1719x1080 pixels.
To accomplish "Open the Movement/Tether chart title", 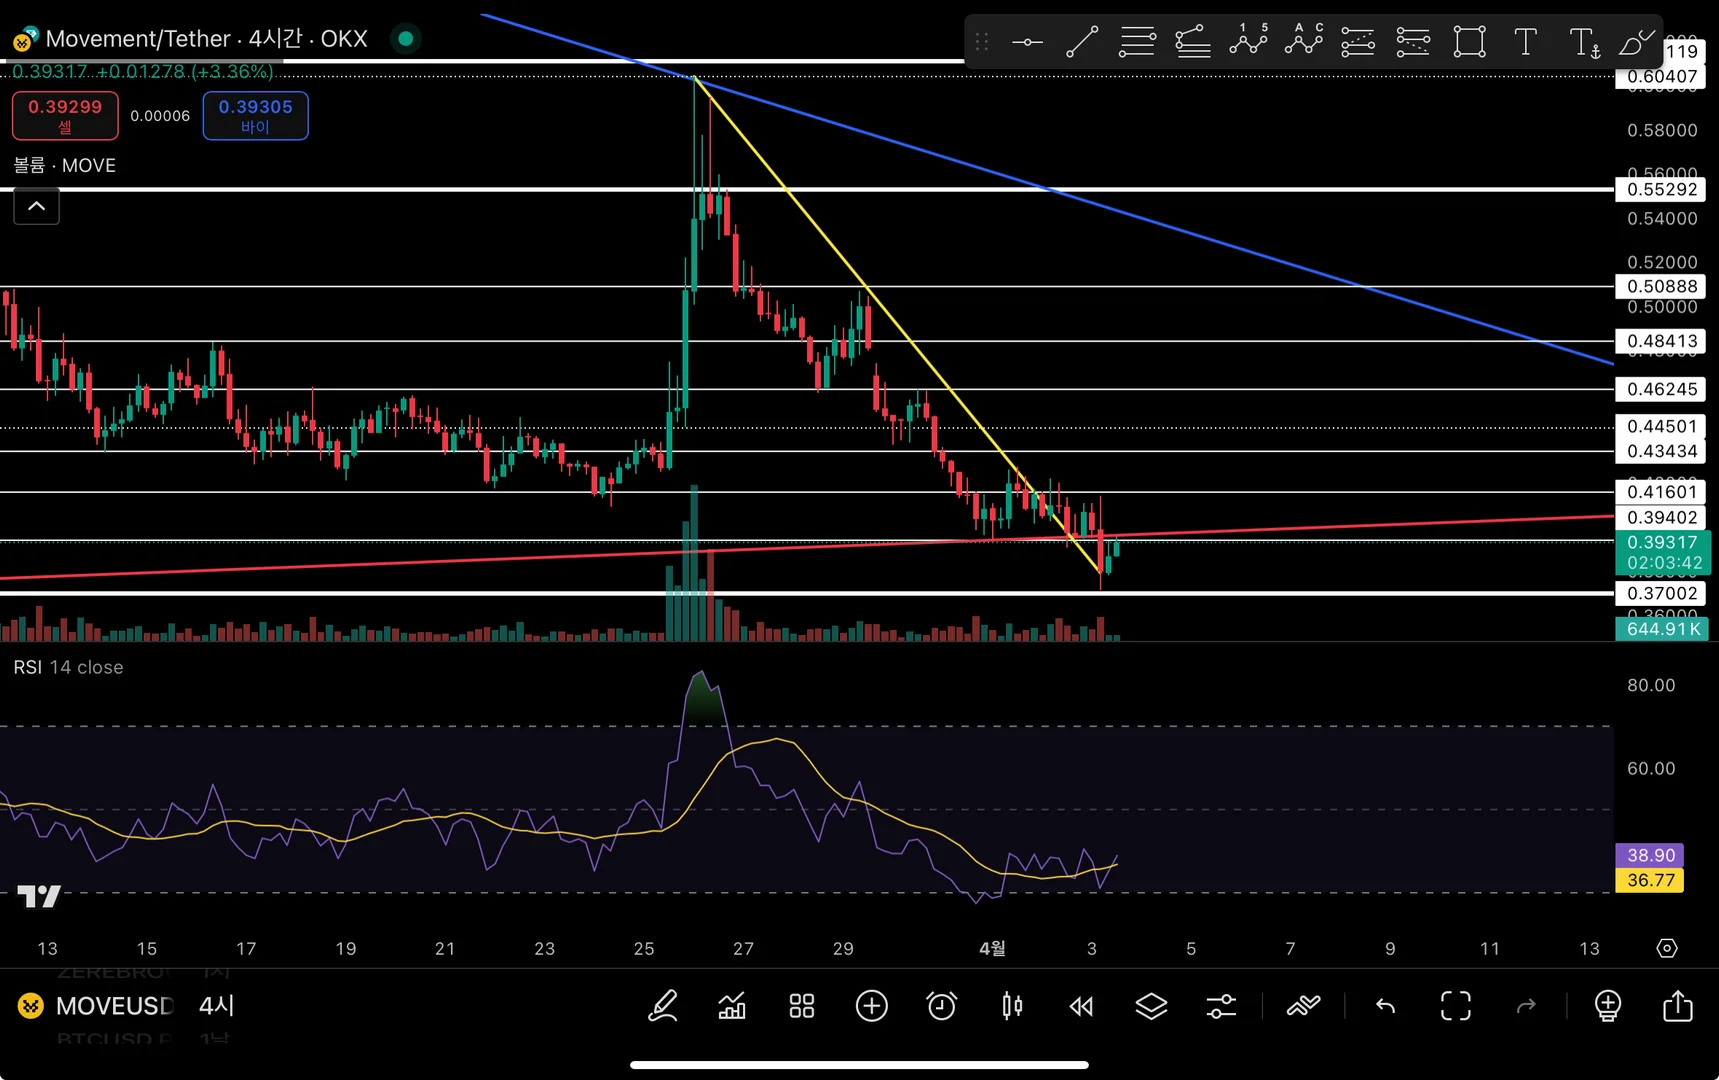I will coord(206,39).
